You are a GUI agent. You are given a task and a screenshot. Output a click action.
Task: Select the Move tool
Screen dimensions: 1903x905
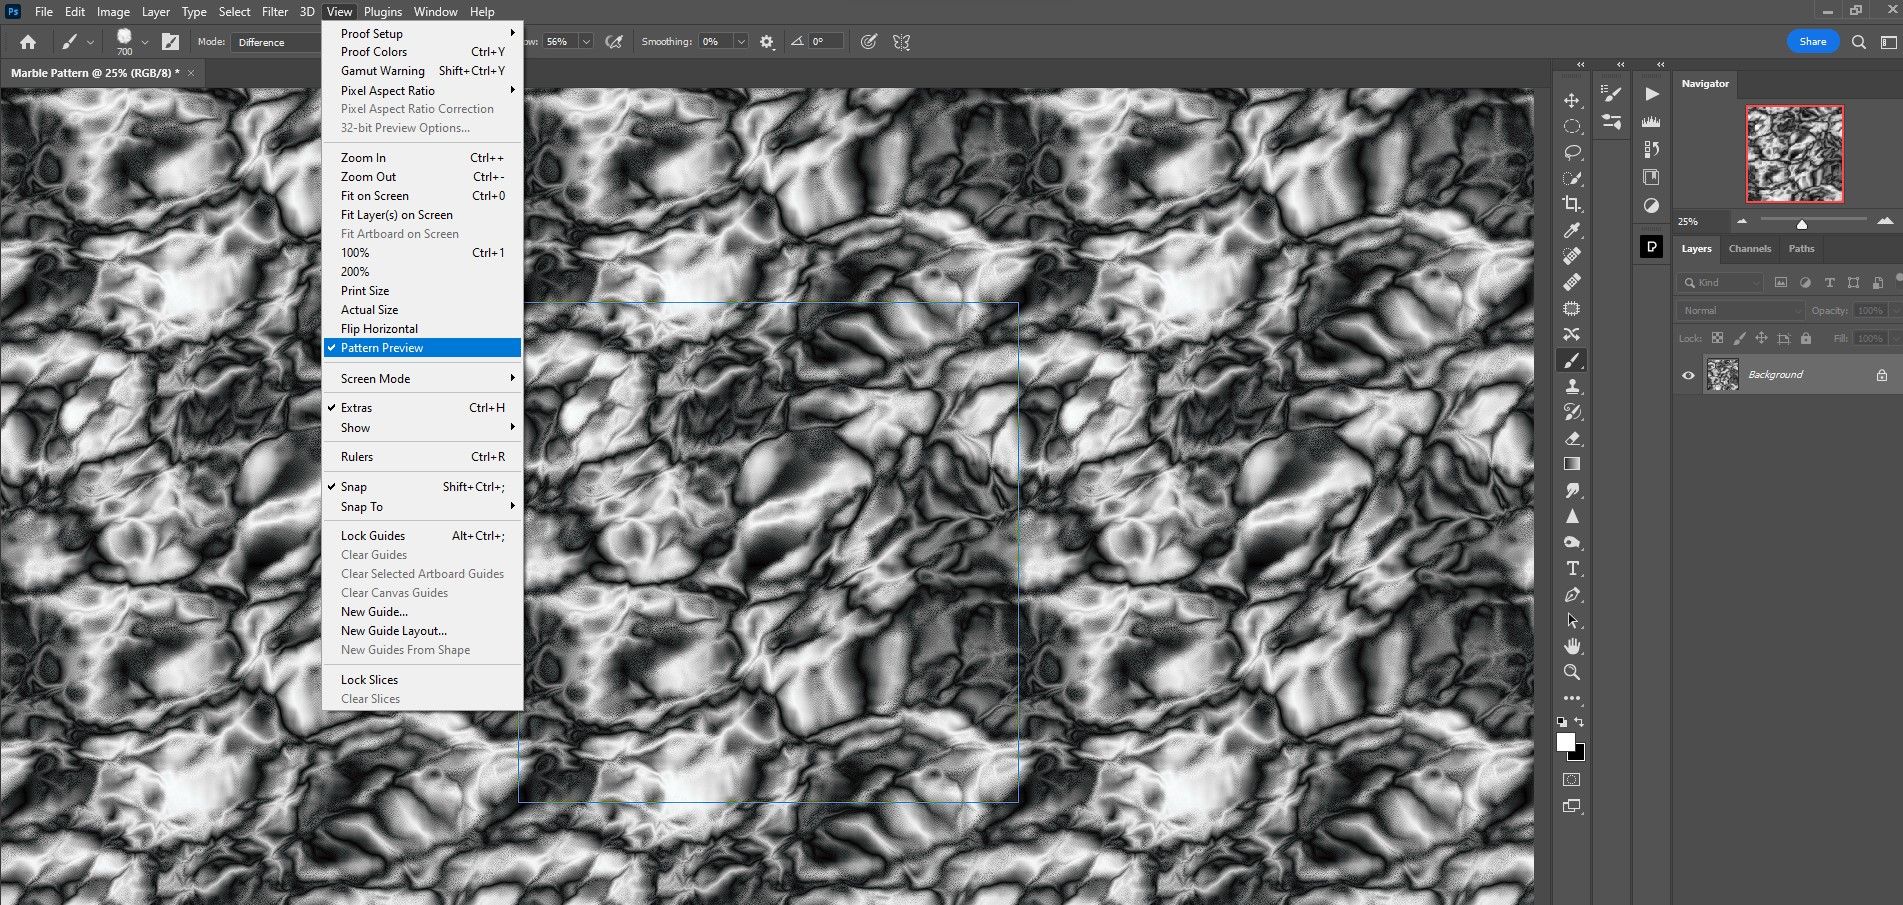point(1572,100)
